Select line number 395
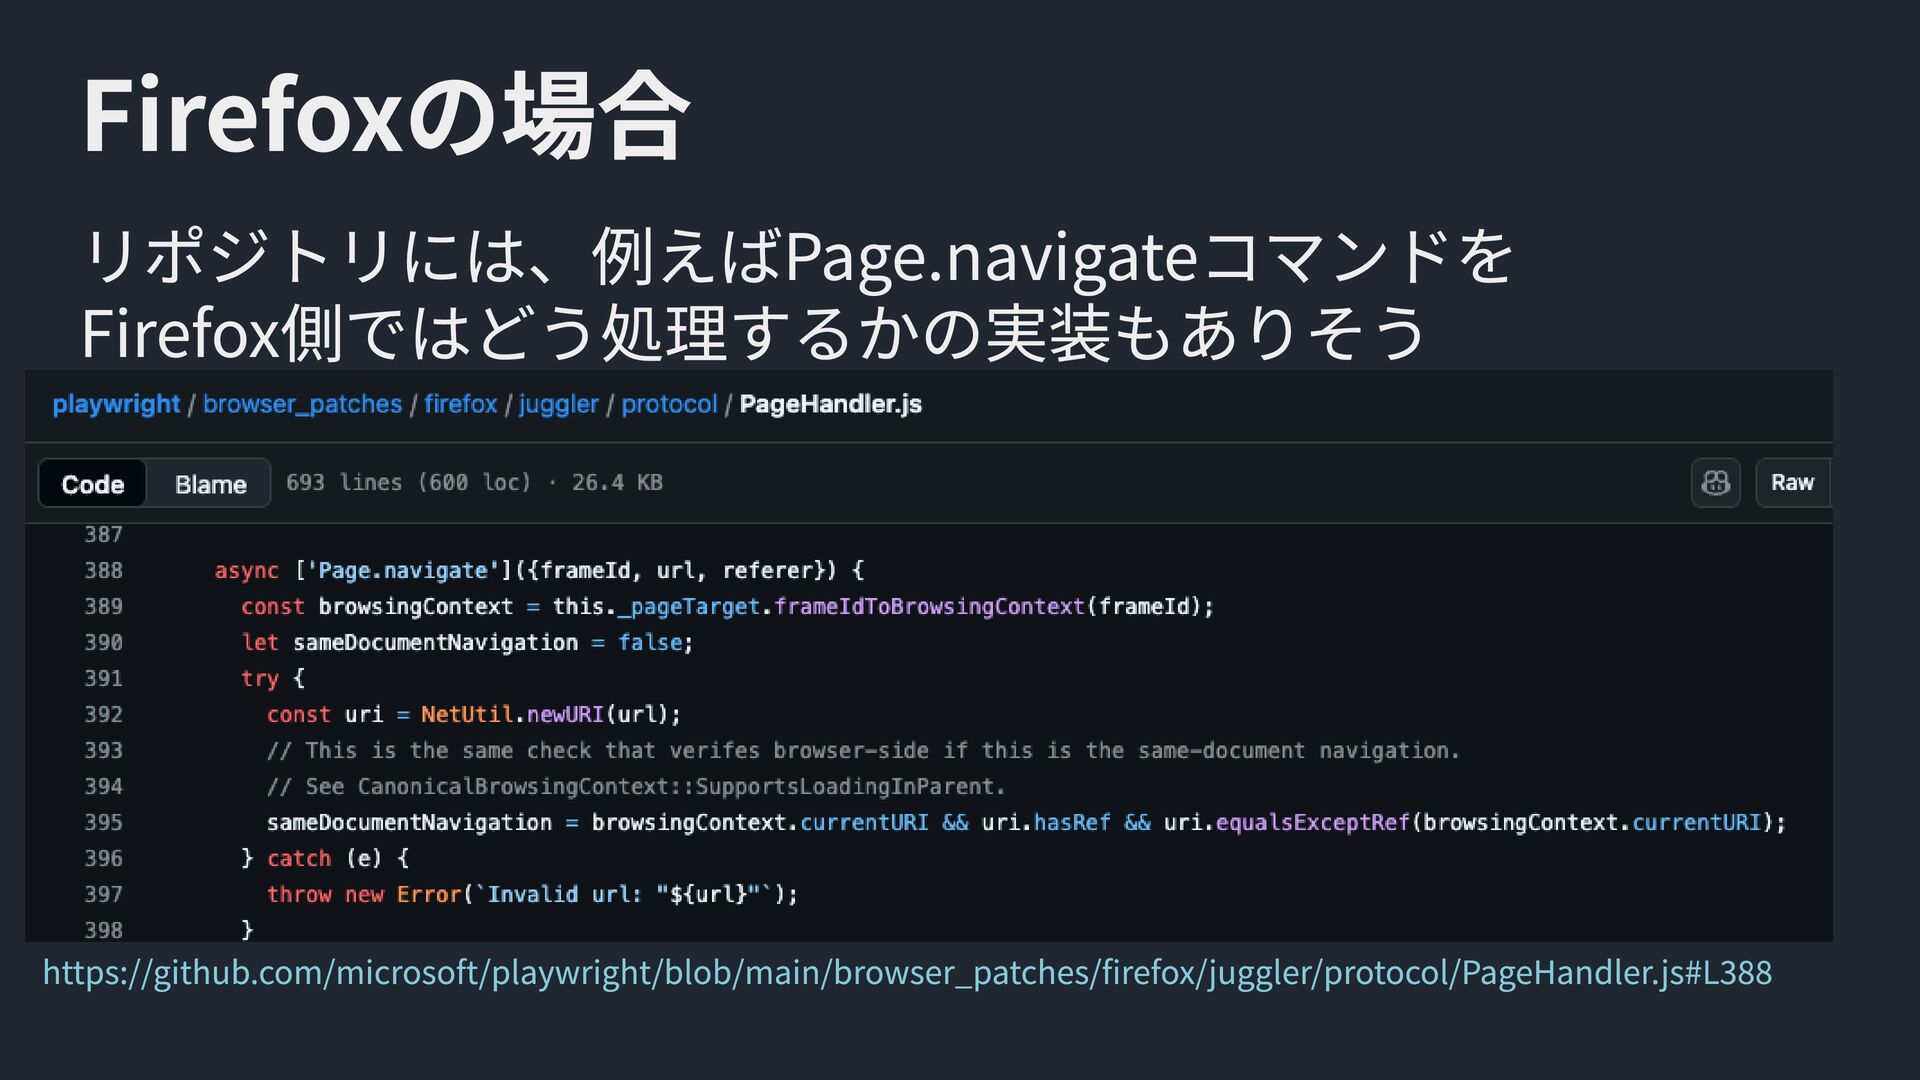 click(x=103, y=823)
